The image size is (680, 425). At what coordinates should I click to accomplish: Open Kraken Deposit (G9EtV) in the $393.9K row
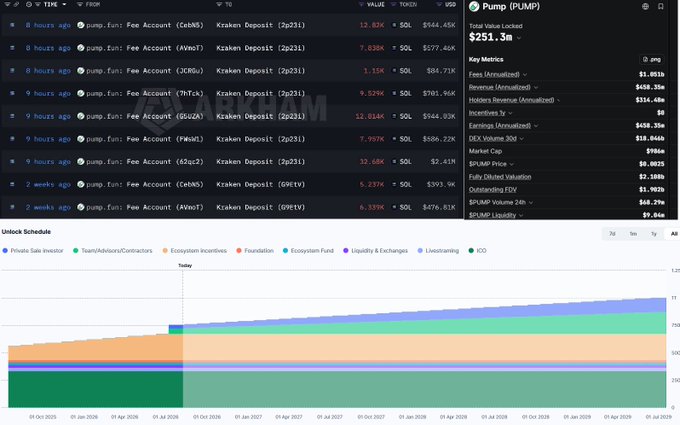[x=261, y=184]
